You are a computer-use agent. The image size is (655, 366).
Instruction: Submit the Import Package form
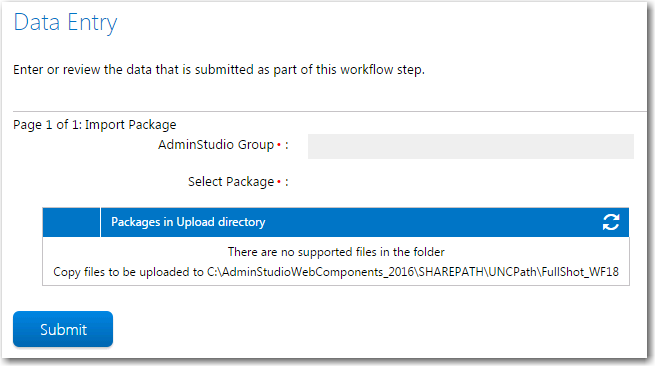(x=63, y=329)
